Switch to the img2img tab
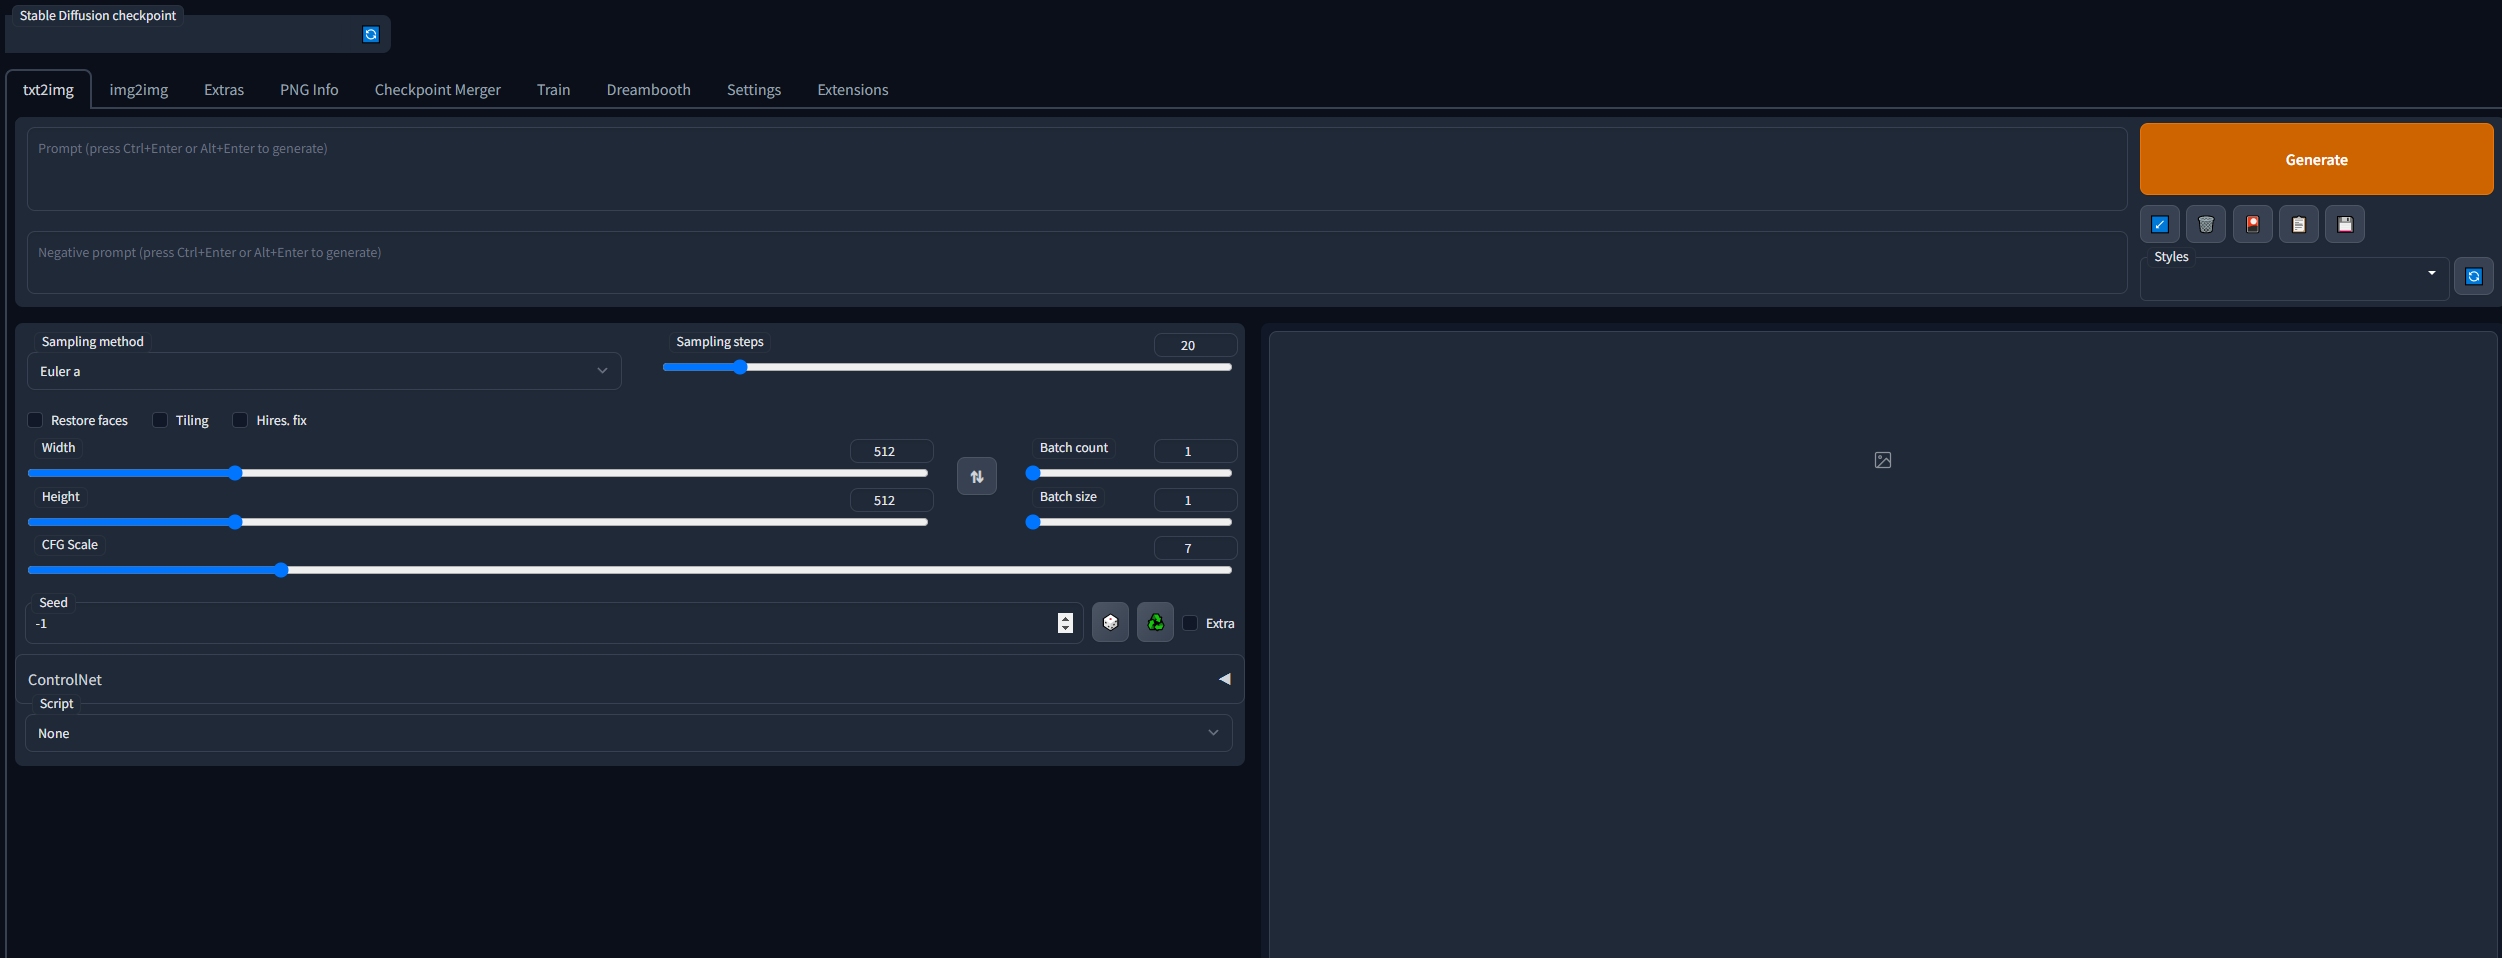Viewport: 2502px width, 958px height. [139, 90]
